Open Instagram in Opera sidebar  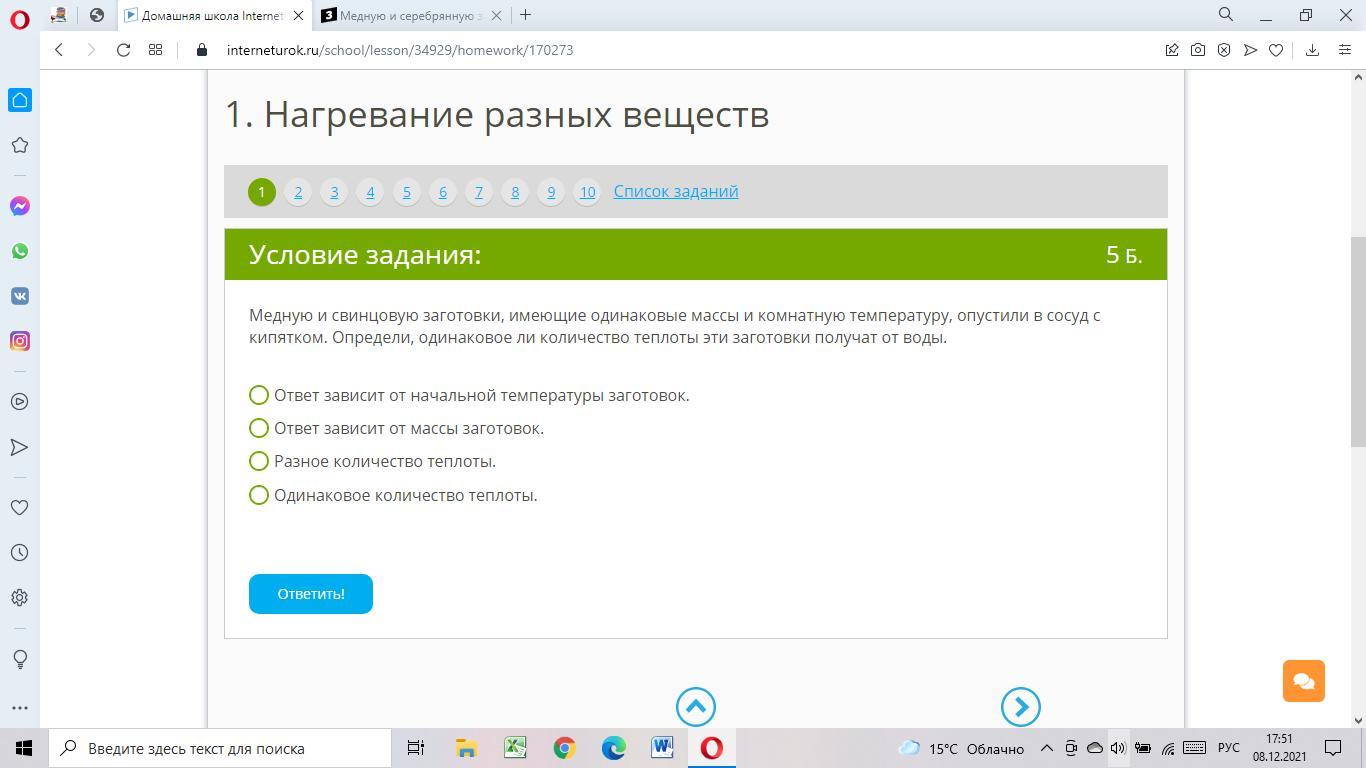coord(20,341)
